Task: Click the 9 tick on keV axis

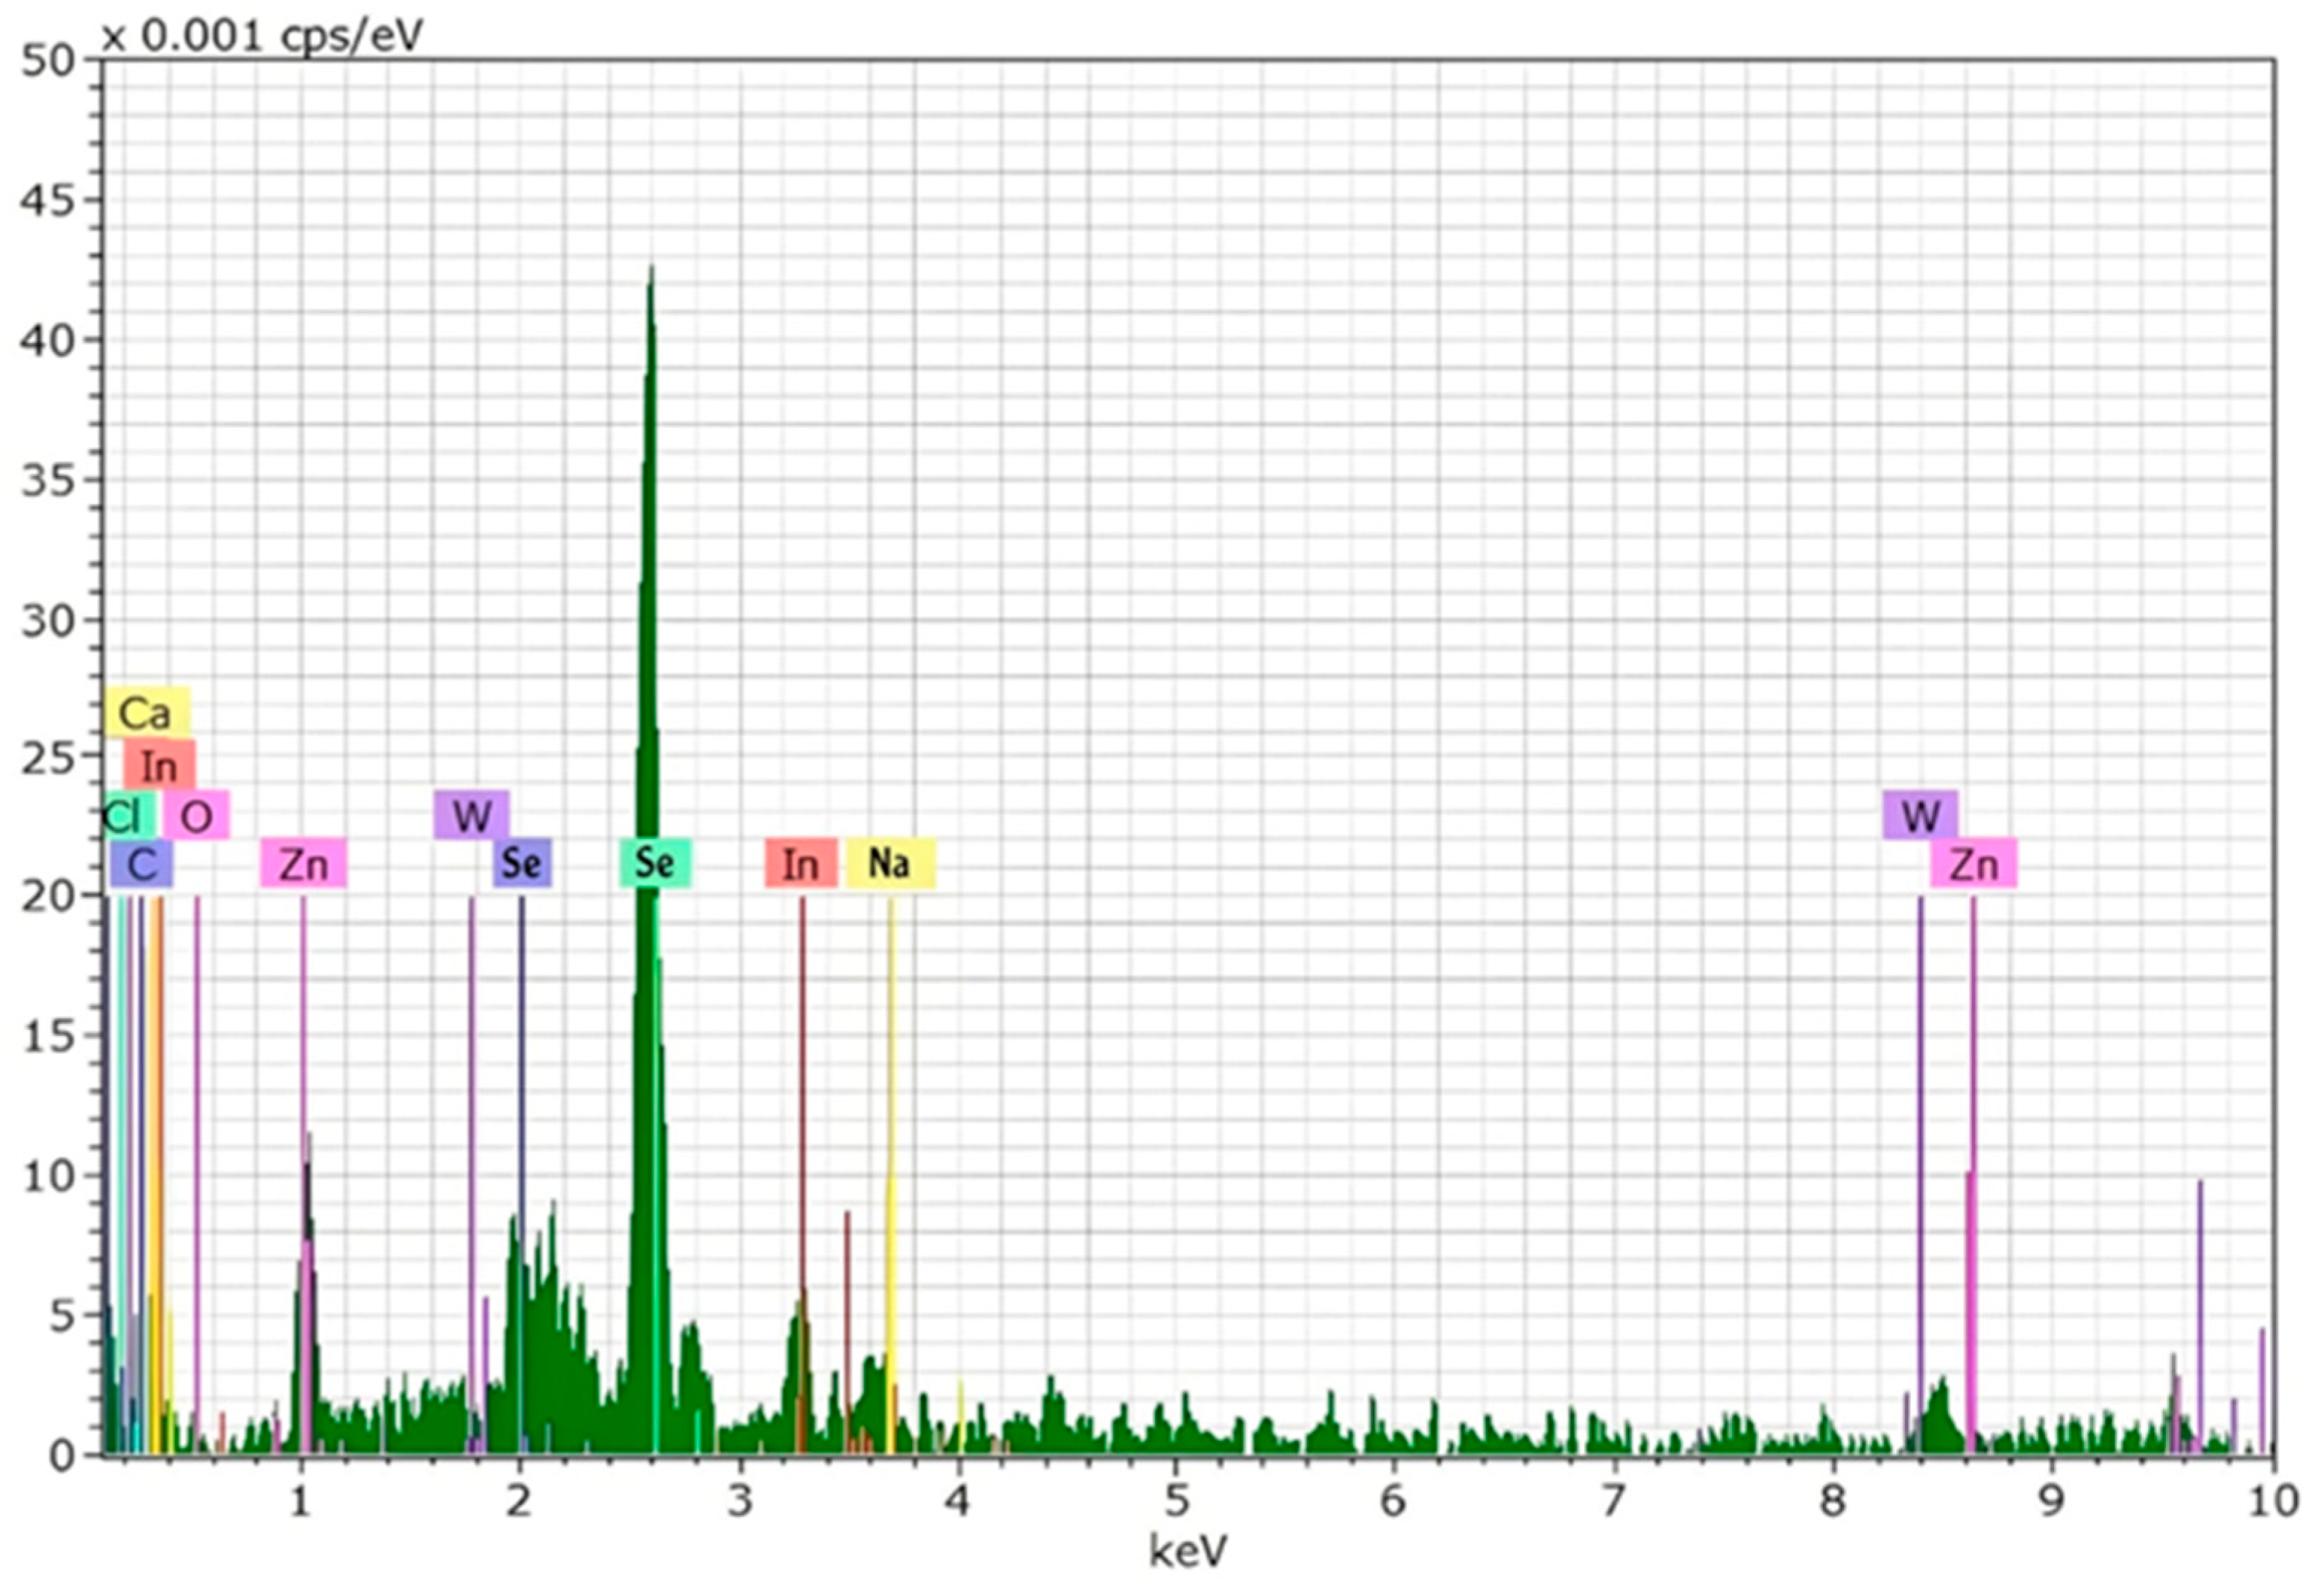Action: point(2051,1502)
